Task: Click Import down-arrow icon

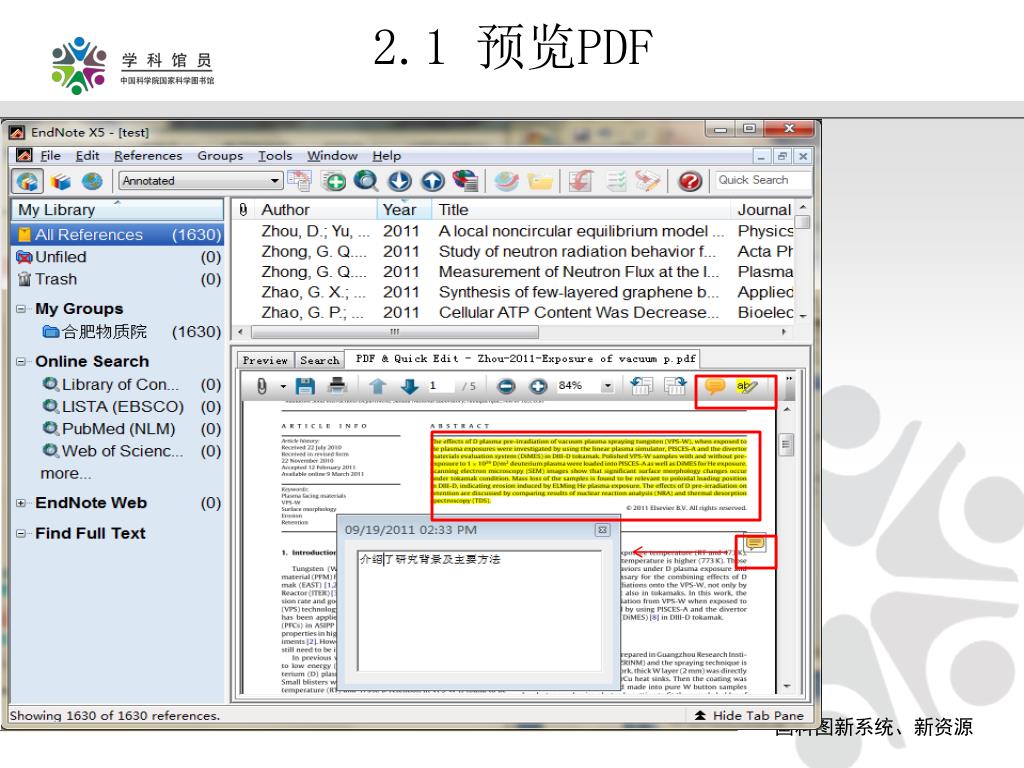Action: point(400,181)
